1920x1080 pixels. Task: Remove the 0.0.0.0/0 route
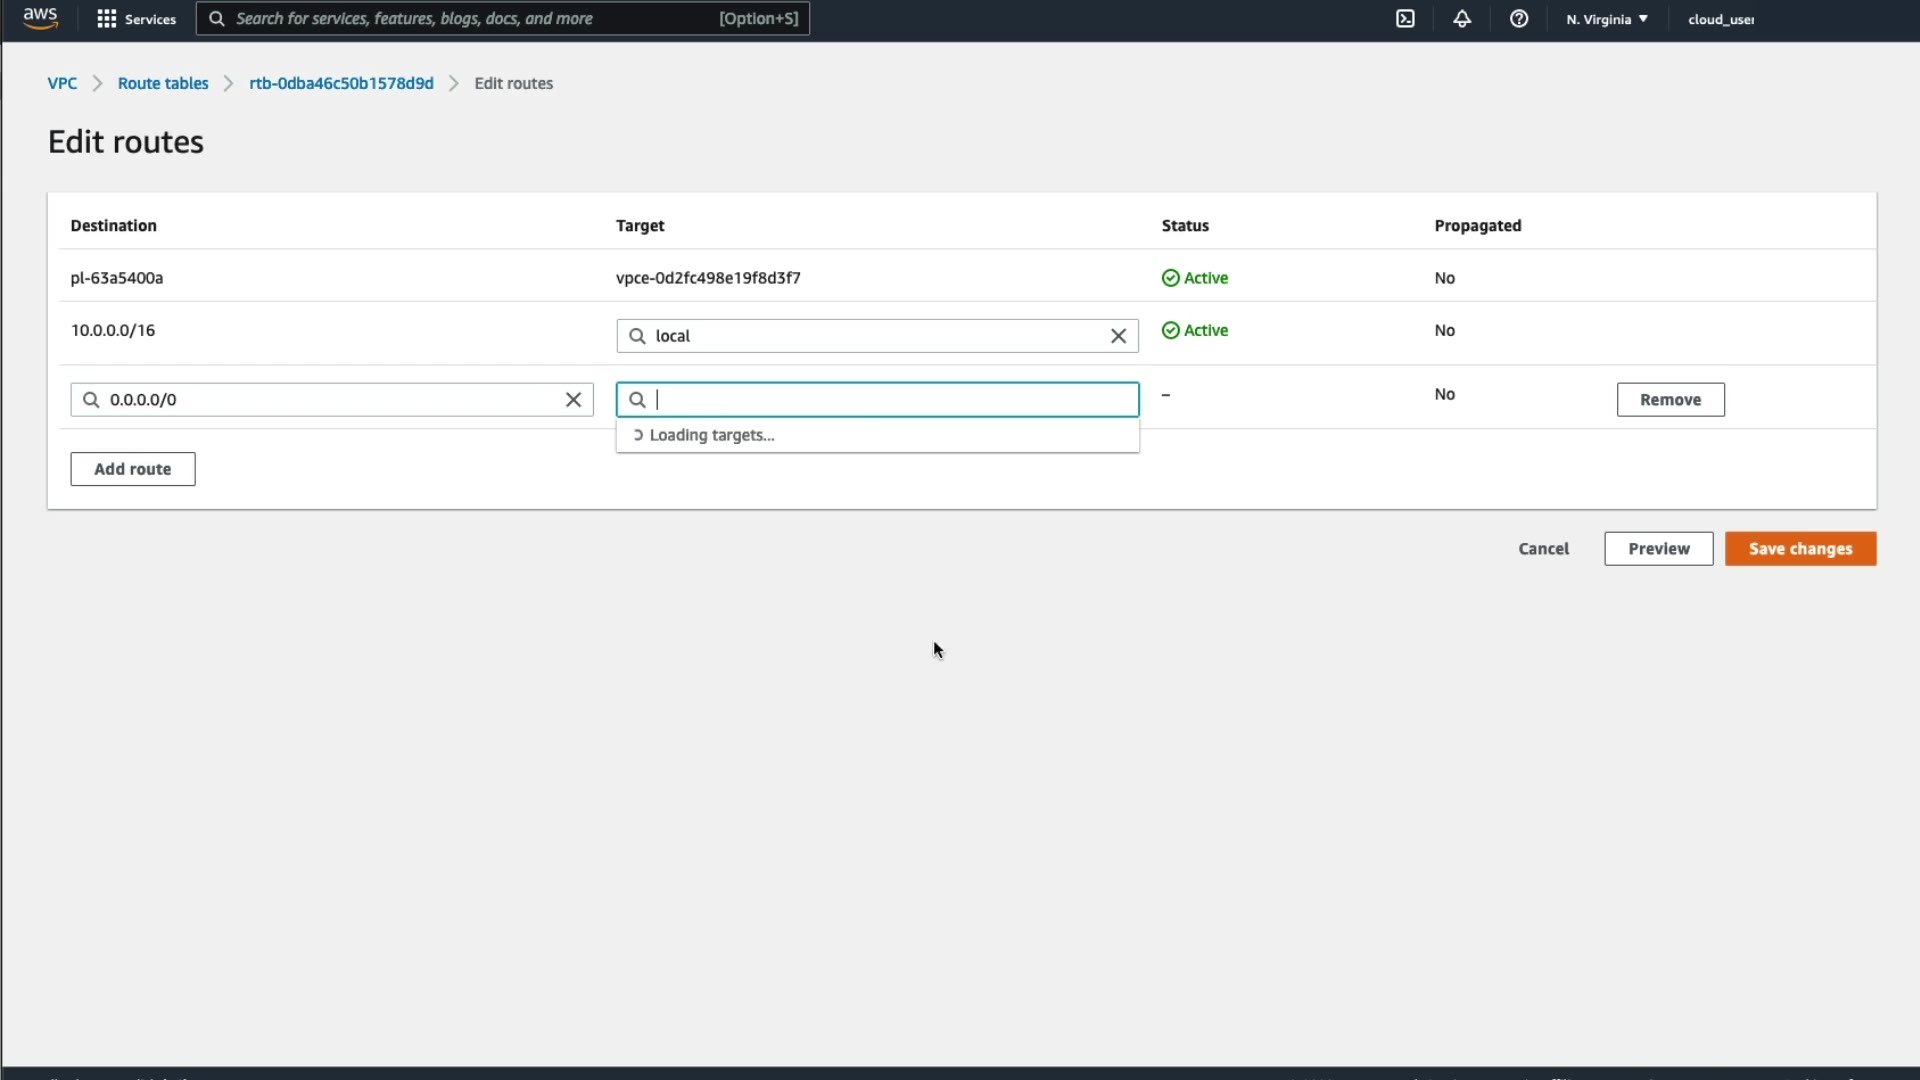(x=1669, y=400)
